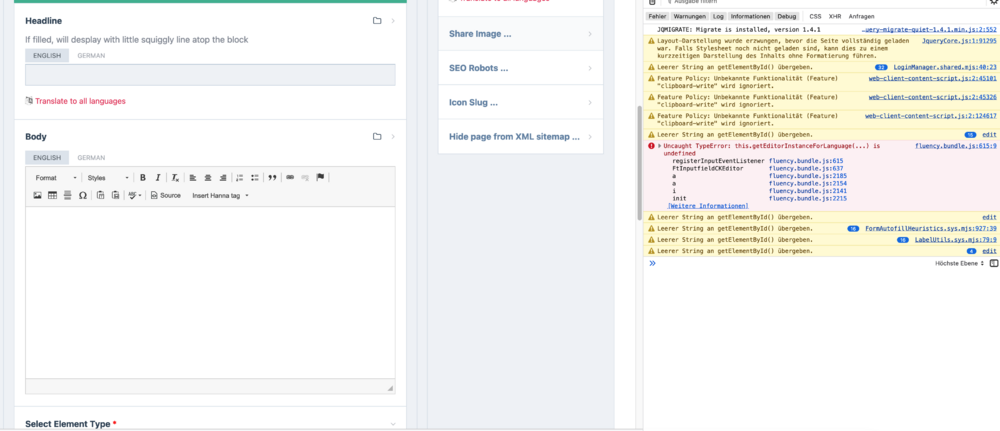Toggle the Debug console filter
Viewport: 1000px width, 431px height.
tap(787, 17)
